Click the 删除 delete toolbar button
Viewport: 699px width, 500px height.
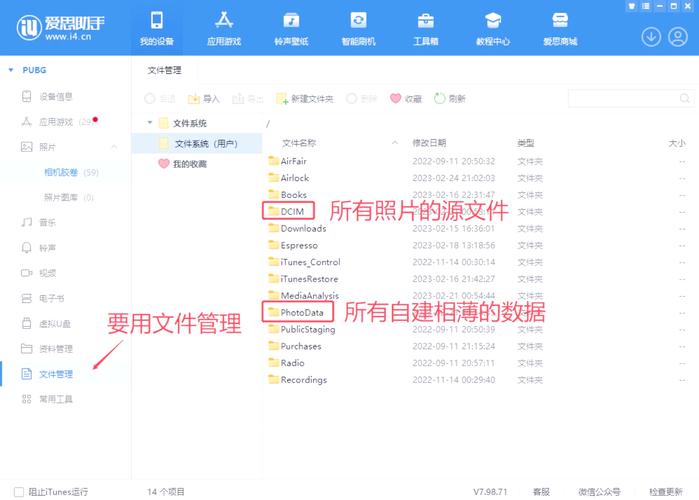[x=362, y=98]
